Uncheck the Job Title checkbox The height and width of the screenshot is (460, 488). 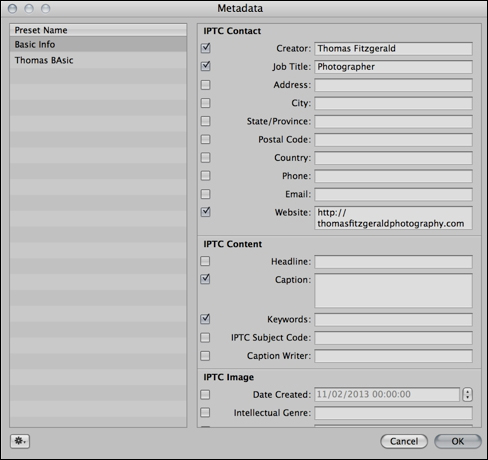(x=206, y=66)
